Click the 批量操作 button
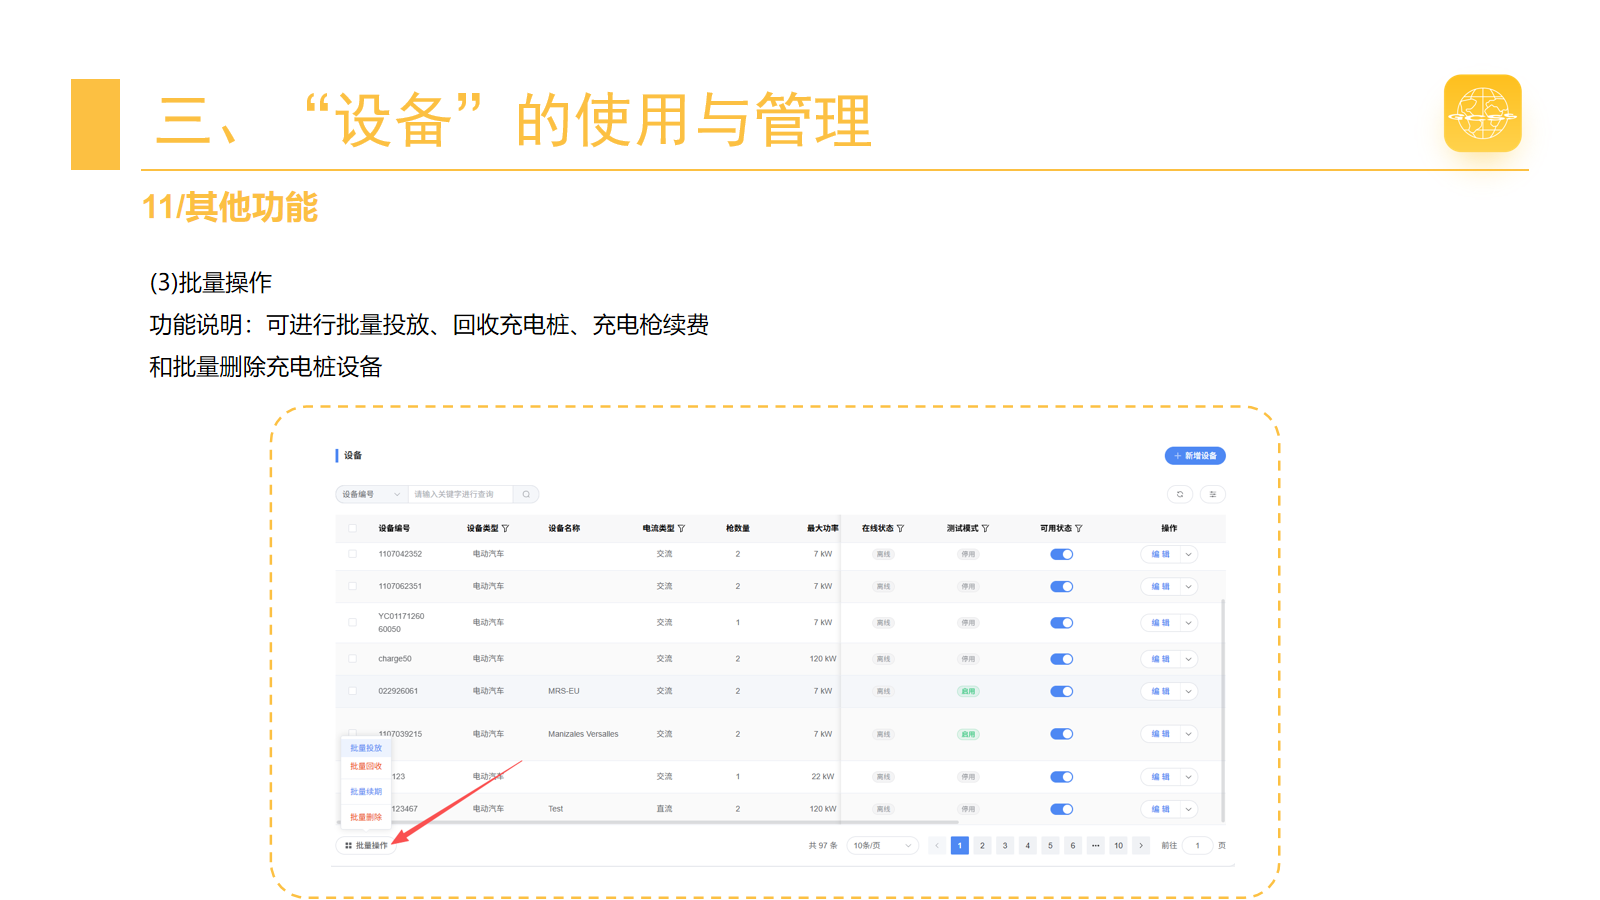The height and width of the screenshot is (900, 1600). [366, 845]
